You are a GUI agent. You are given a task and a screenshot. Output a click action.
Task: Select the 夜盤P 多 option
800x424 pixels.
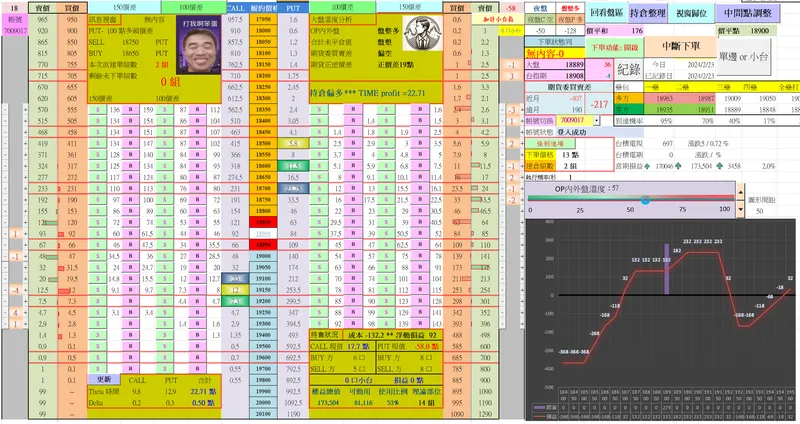click(570, 19)
